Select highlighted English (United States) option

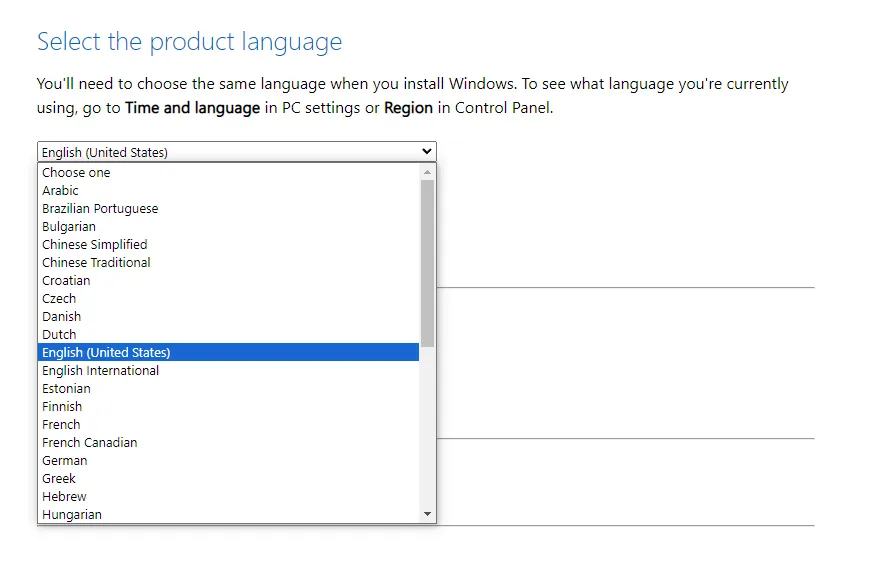tap(228, 352)
